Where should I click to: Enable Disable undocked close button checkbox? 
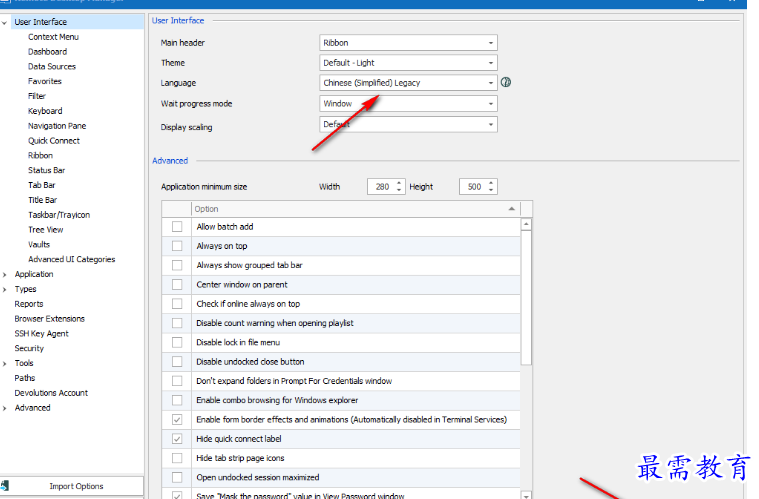pos(177,362)
